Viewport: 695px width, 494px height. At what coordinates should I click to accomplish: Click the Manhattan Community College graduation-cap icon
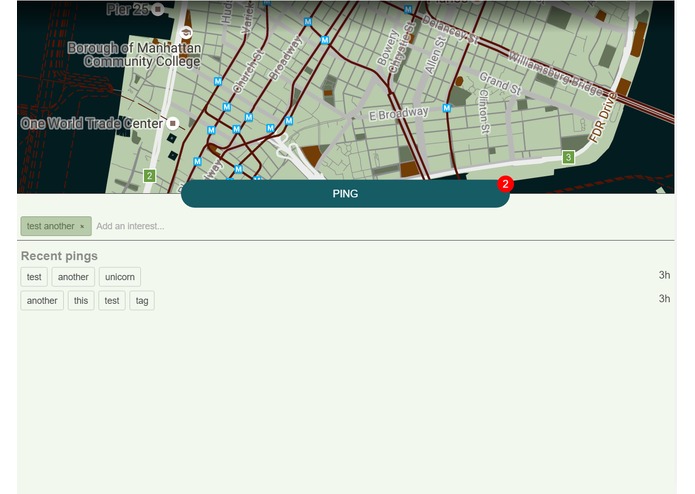187,32
